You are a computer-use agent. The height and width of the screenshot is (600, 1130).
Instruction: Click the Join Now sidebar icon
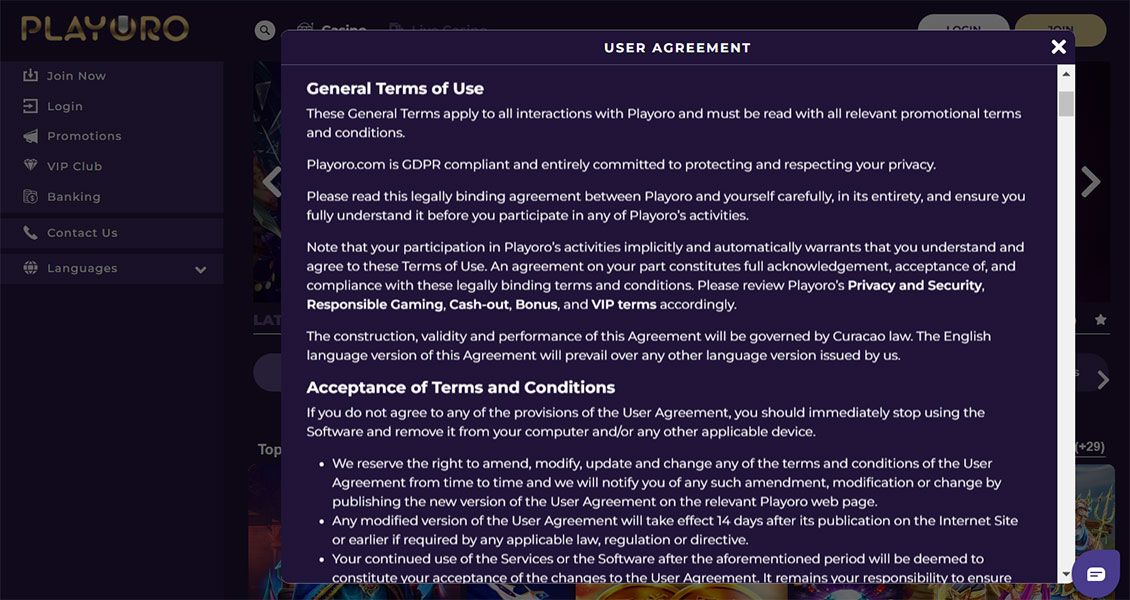point(30,76)
